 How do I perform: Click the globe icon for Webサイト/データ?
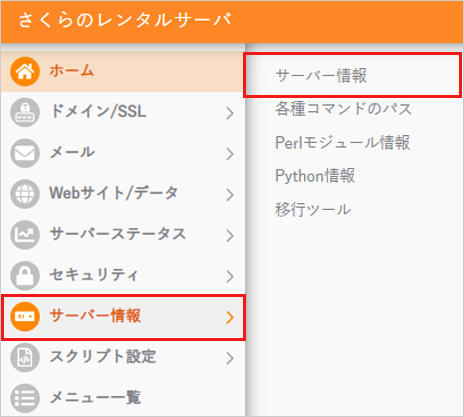pyautogui.click(x=25, y=194)
